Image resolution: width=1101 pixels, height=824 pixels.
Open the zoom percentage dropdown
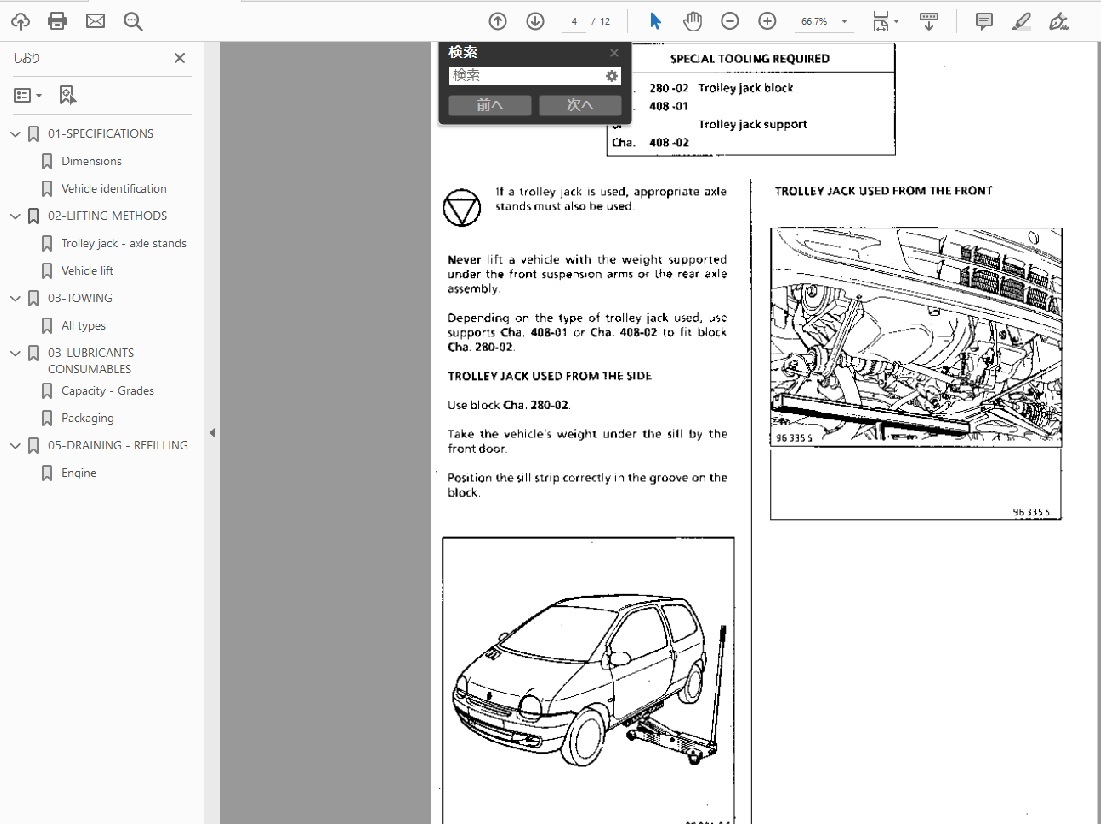(845, 22)
